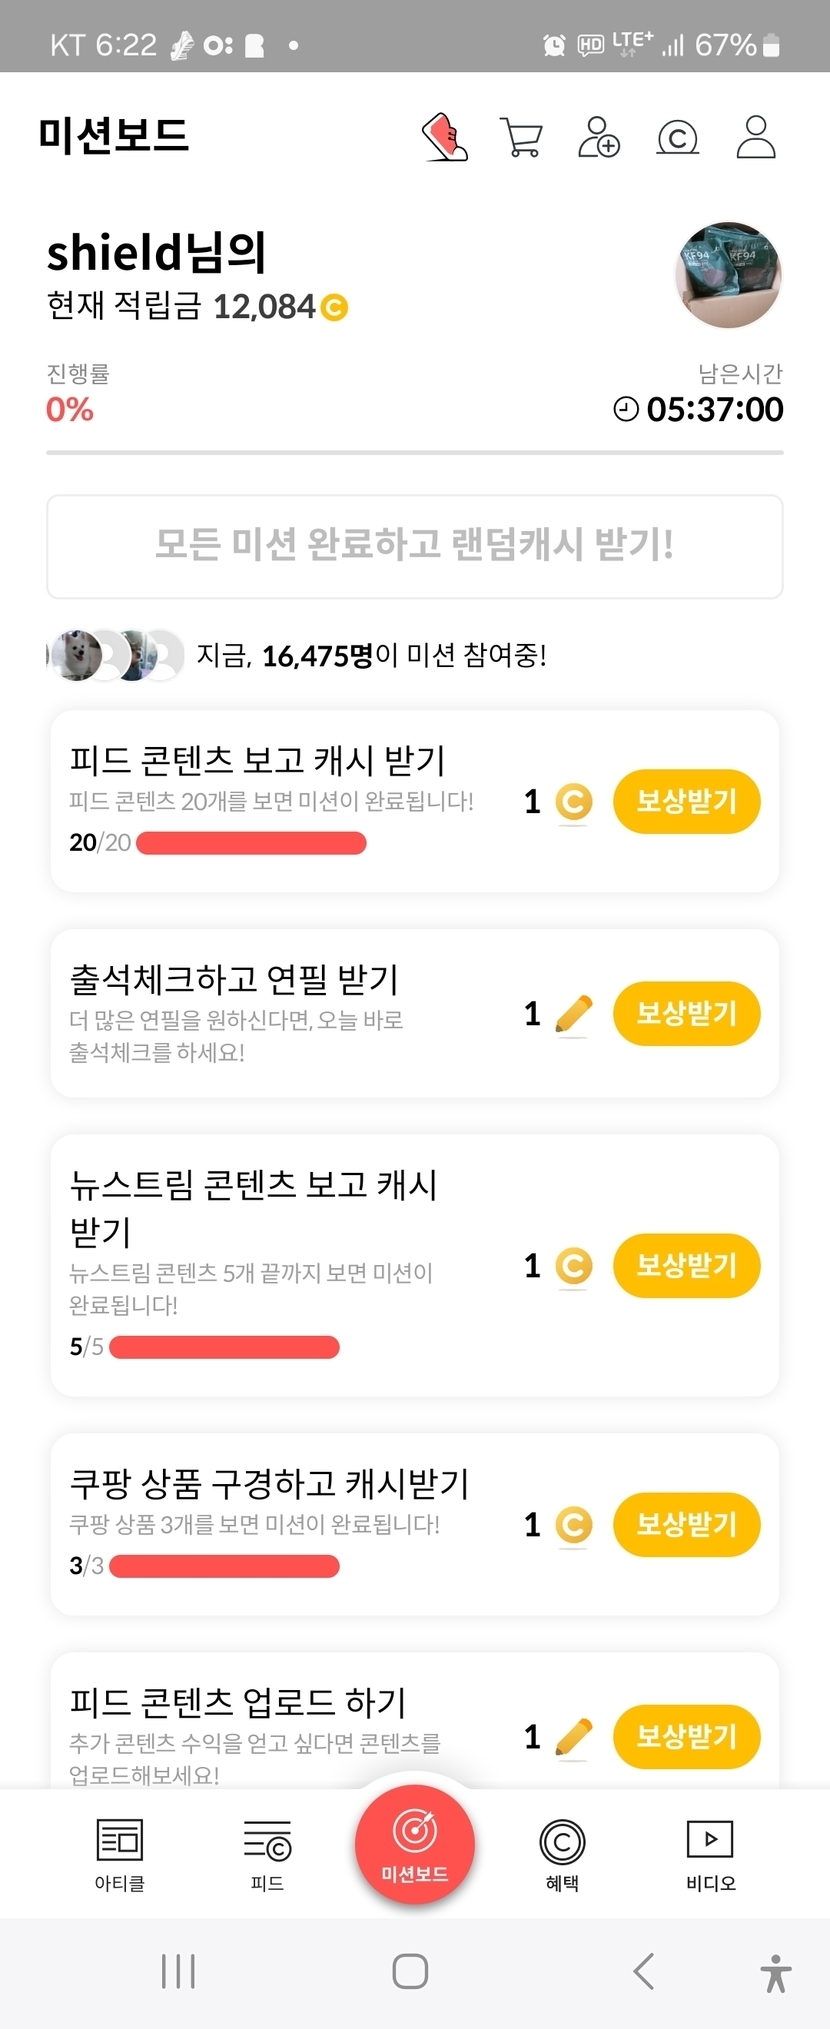Tap the add friend icon

tap(599, 137)
